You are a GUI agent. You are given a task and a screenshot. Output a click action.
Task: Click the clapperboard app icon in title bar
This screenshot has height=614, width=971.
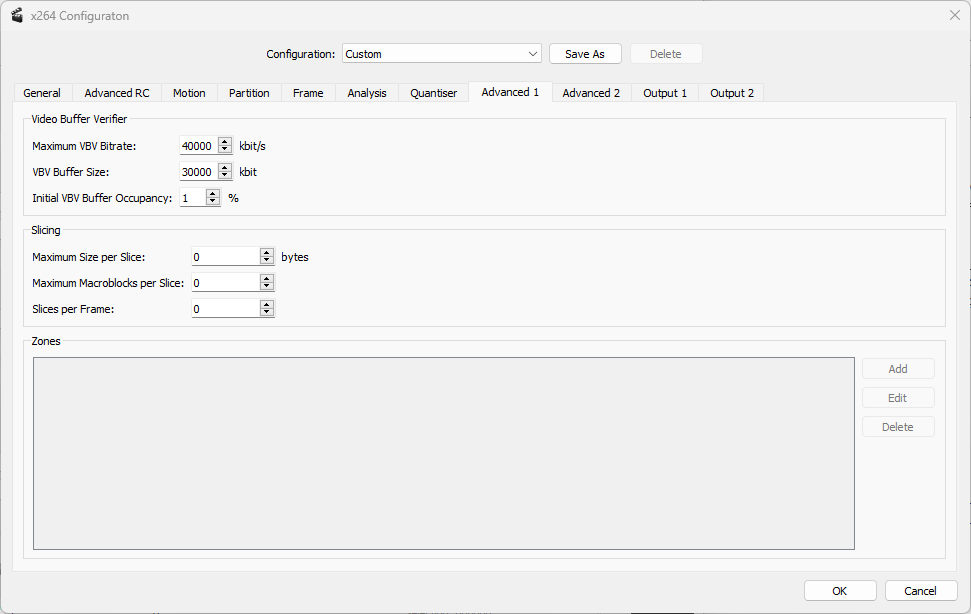(x=17, y=15)
